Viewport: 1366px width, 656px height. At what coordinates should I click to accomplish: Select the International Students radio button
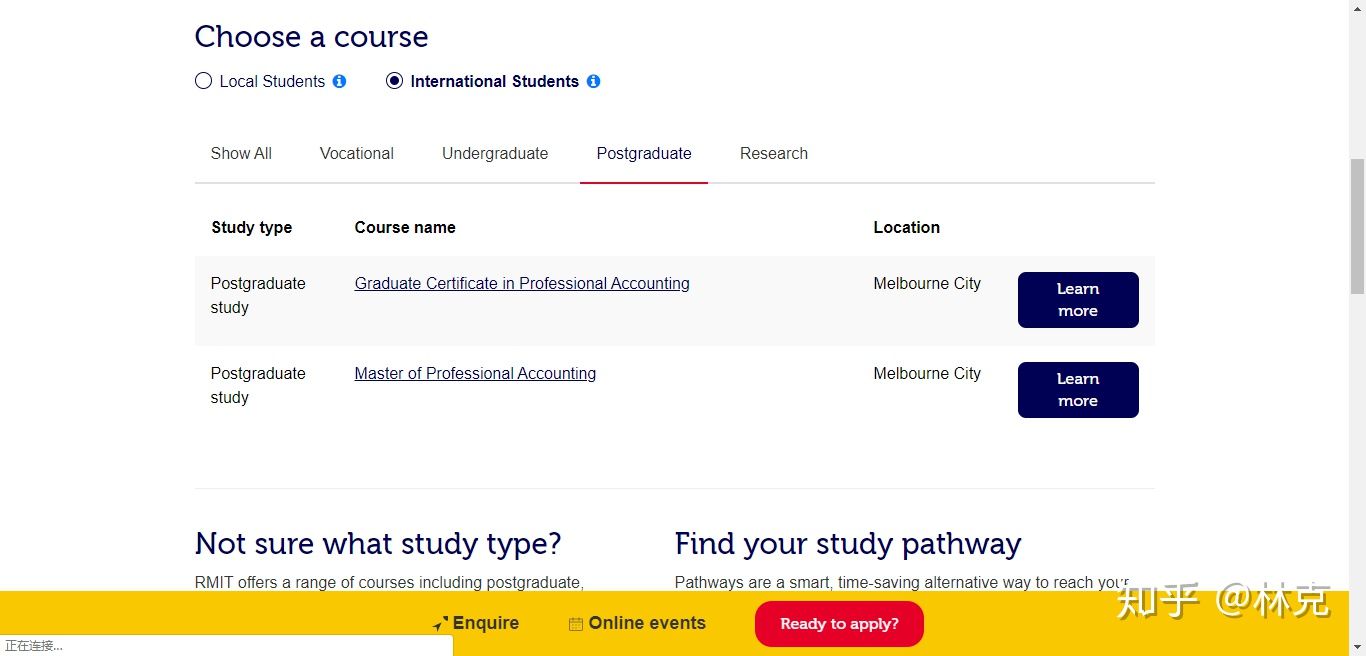click(x=394, y=81)
